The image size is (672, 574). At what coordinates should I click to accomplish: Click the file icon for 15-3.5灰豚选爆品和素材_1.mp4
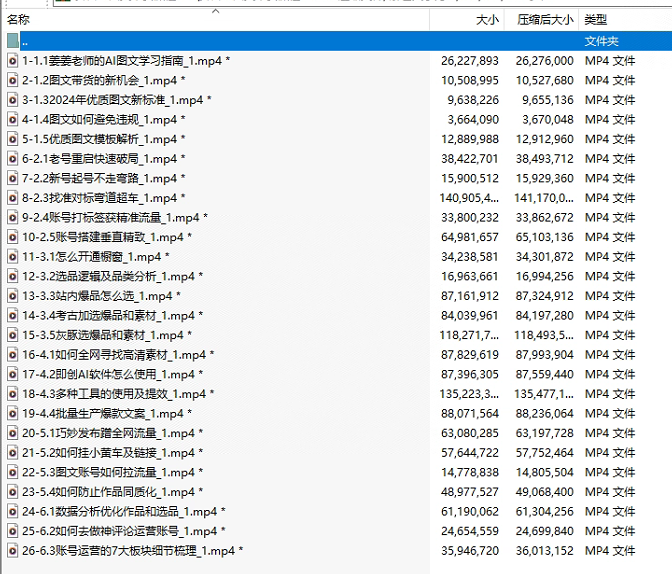(x=13, y=335)
